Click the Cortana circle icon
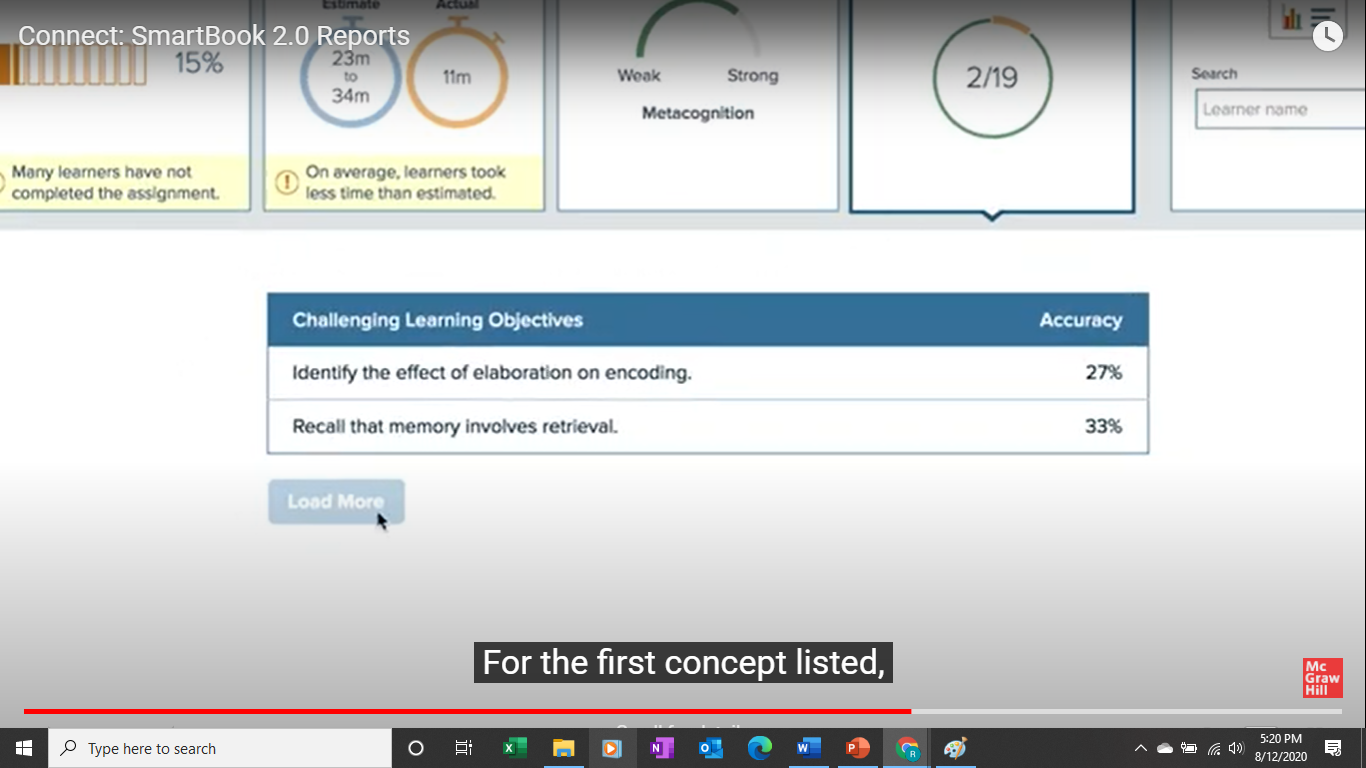 click(x=416, y=748)
